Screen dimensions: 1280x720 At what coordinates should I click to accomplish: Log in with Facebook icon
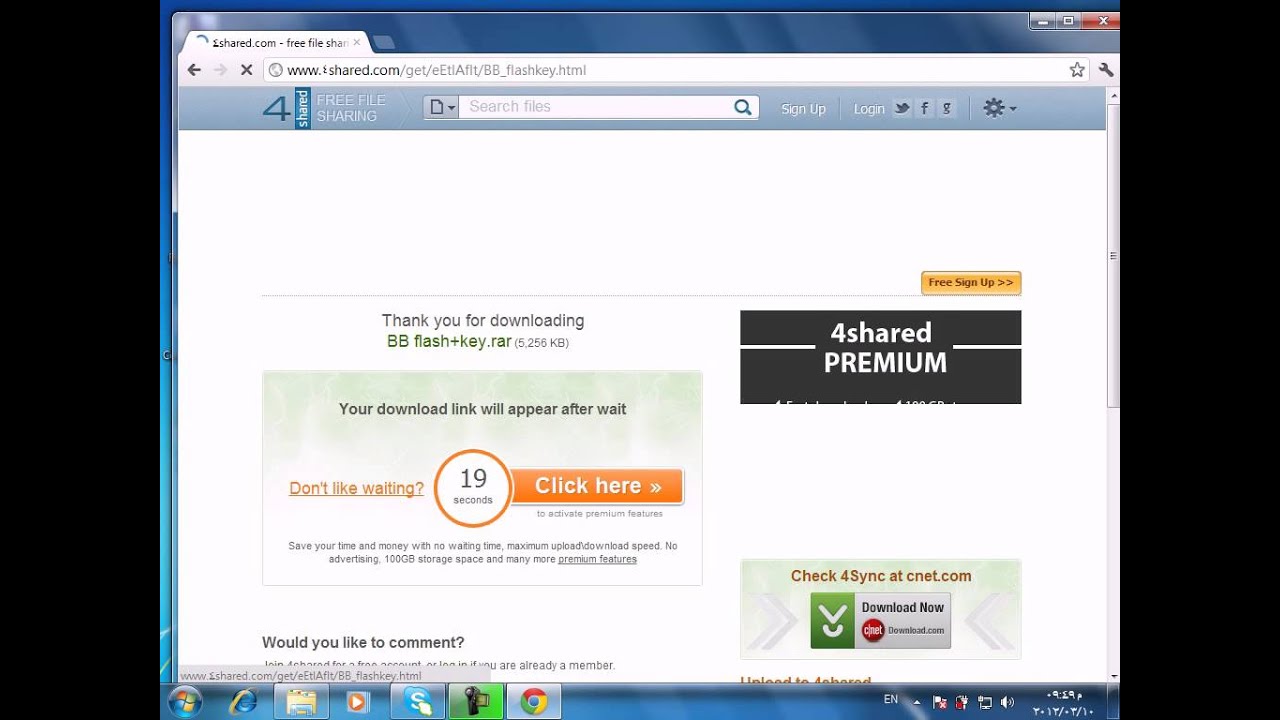(925, 108)
